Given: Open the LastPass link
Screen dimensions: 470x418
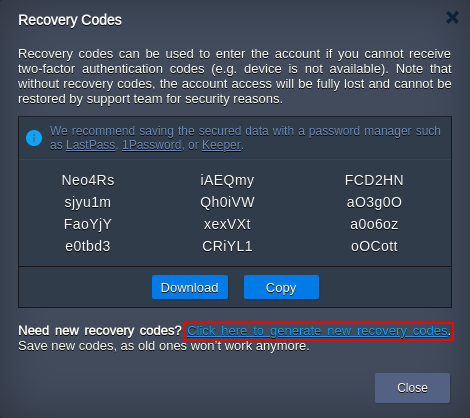Looking at the screenshot, I should [x=90, y=145].
